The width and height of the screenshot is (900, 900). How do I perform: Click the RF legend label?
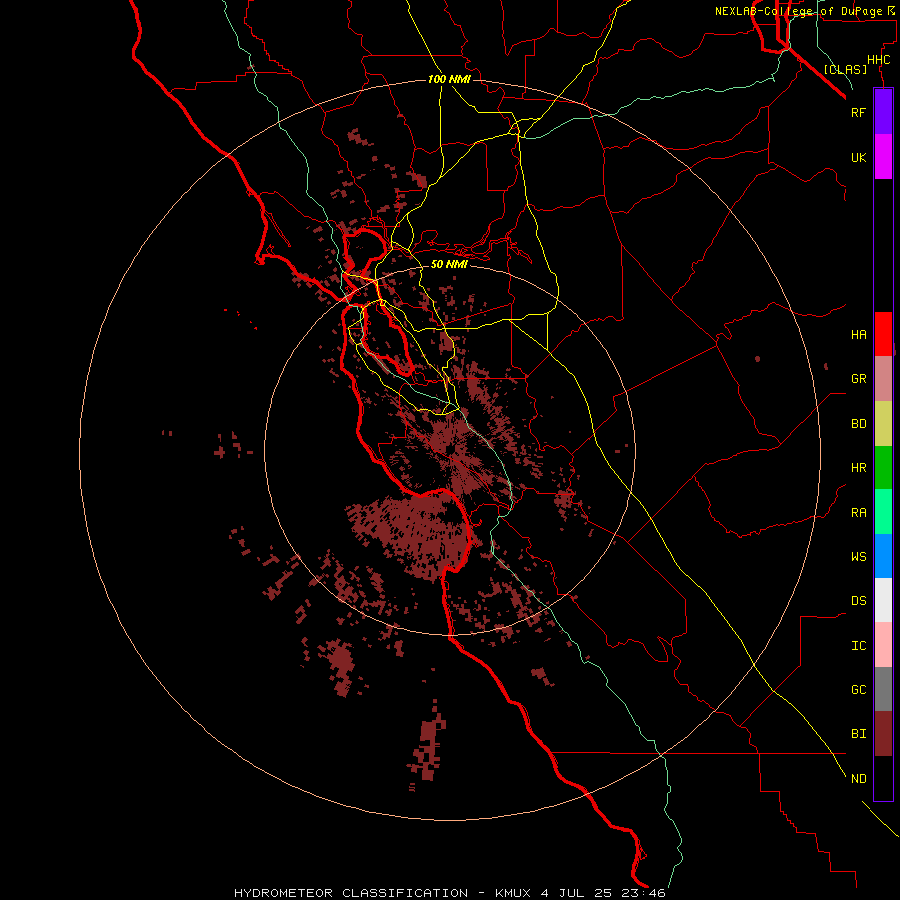(x=858, y=112)
